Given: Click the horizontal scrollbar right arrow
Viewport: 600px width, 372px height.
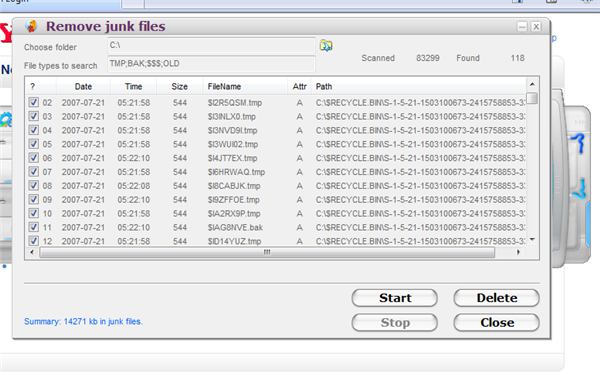Looking at the screenshot, I should click(518, 252).
